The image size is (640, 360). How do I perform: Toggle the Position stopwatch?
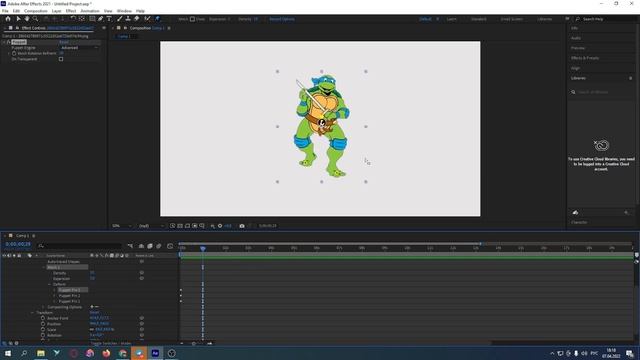pyautogui.click(x=43, y=324)
